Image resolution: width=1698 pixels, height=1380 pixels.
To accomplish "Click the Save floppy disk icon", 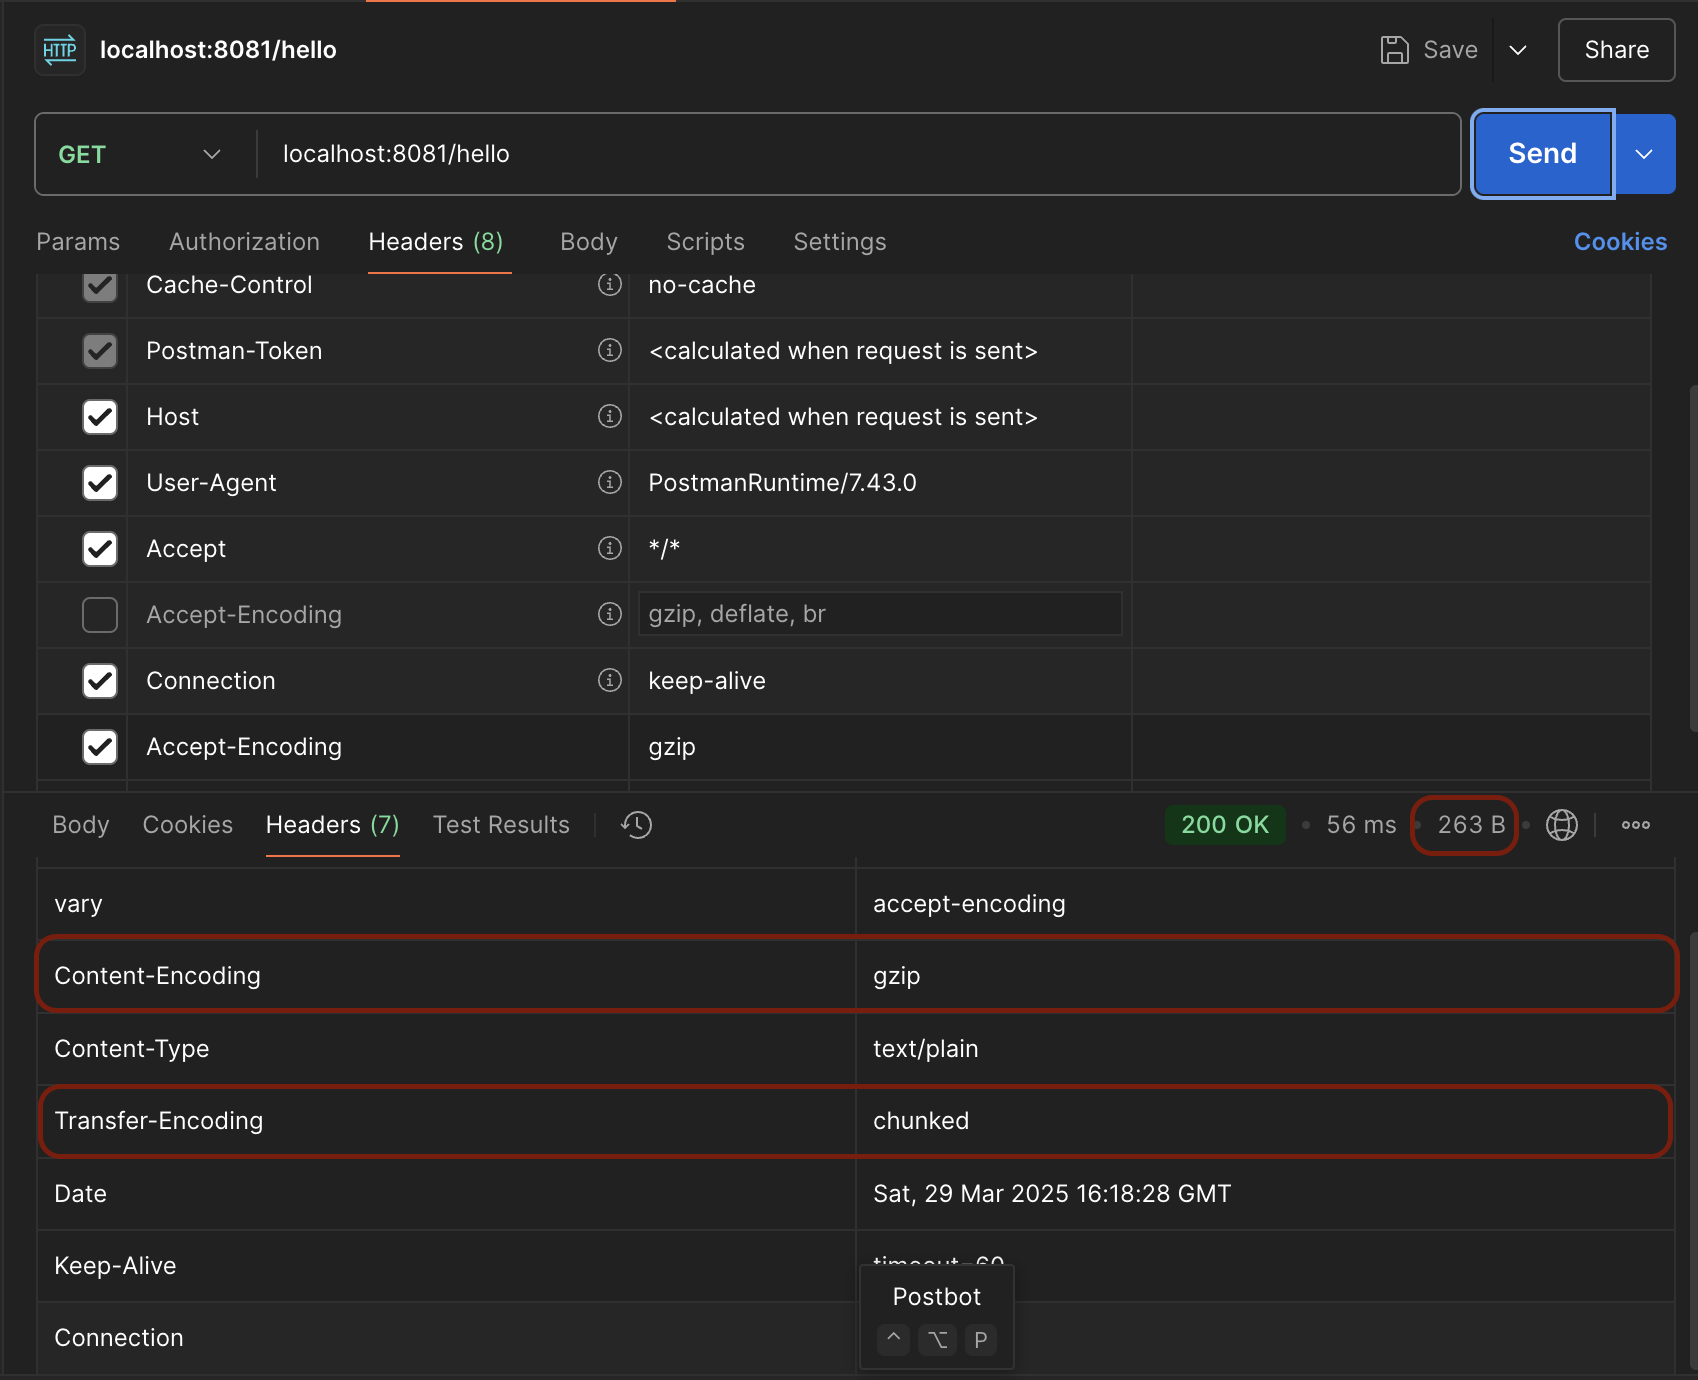I will pyautogui.click(x=1394, y=50).
